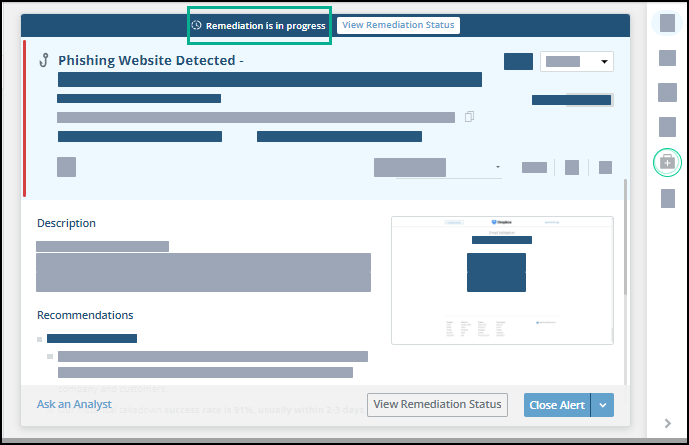Open the dropdown at the alert's top right
Image resolution: width=689 pixels, height=445 pixels.
pos(576,62)
